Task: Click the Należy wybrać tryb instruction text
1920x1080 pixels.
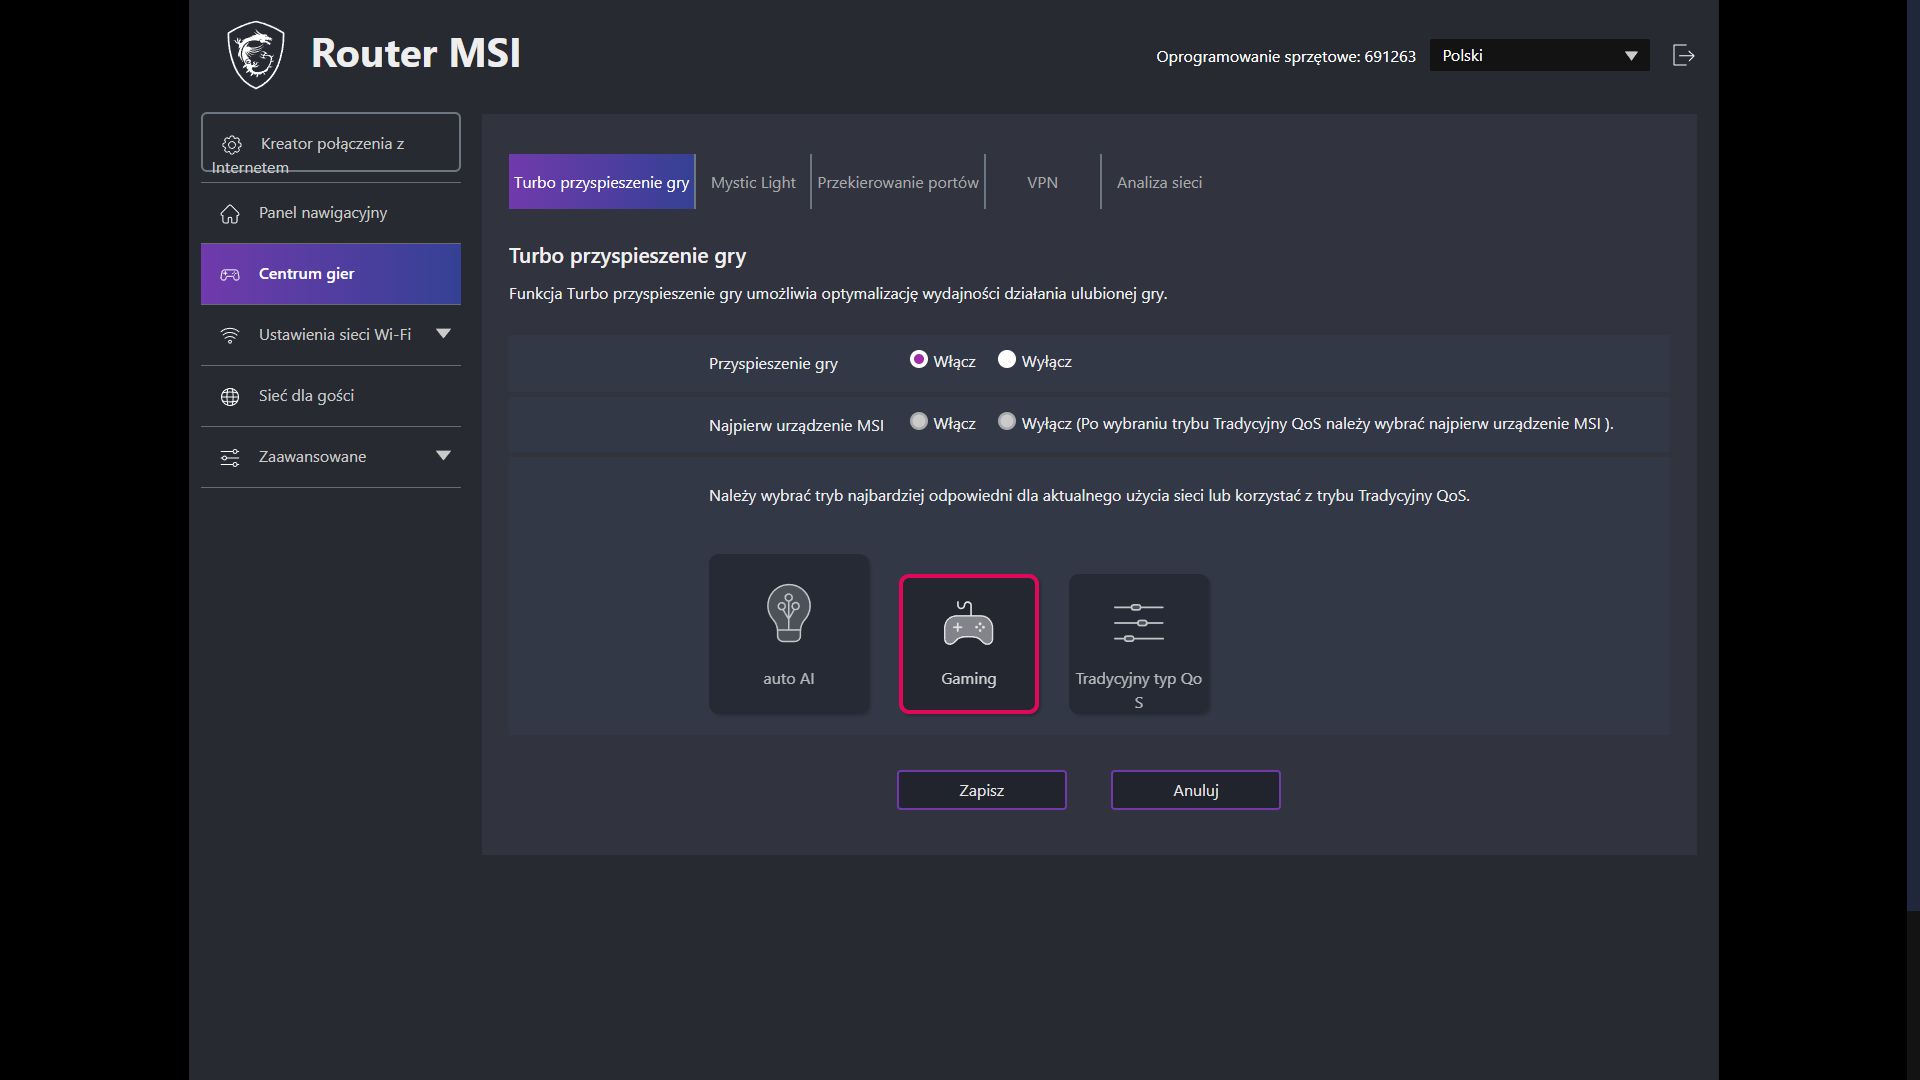Action: point(1089,496)
